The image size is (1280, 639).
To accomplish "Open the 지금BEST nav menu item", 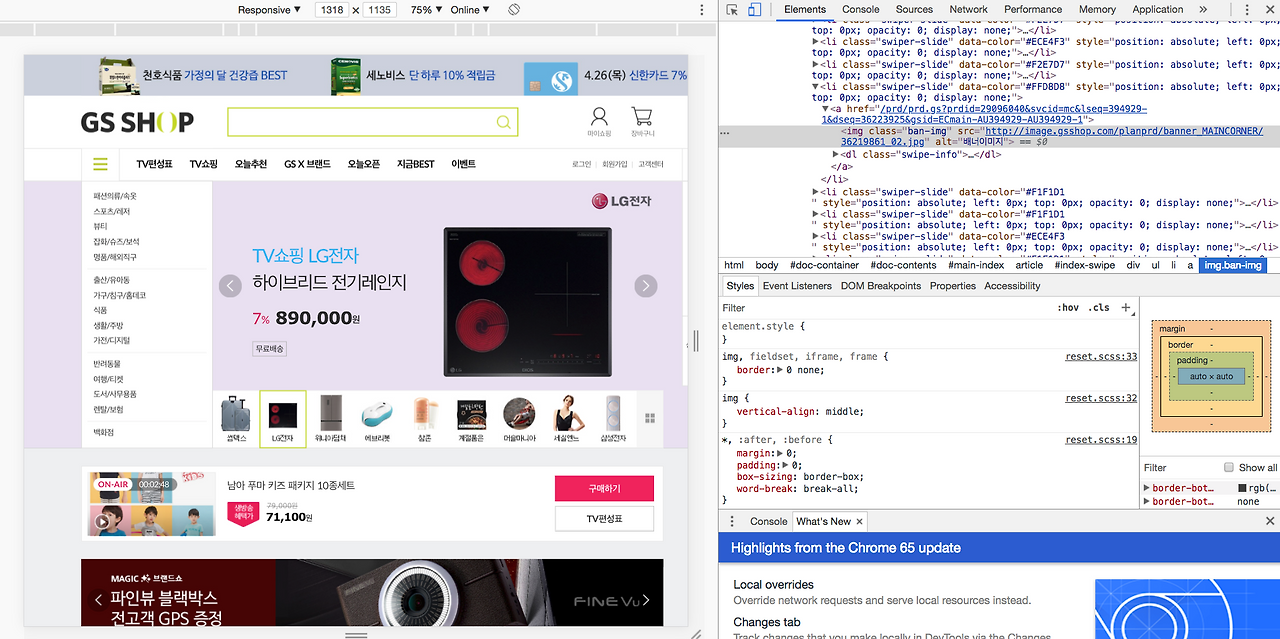I will point(415,164).
